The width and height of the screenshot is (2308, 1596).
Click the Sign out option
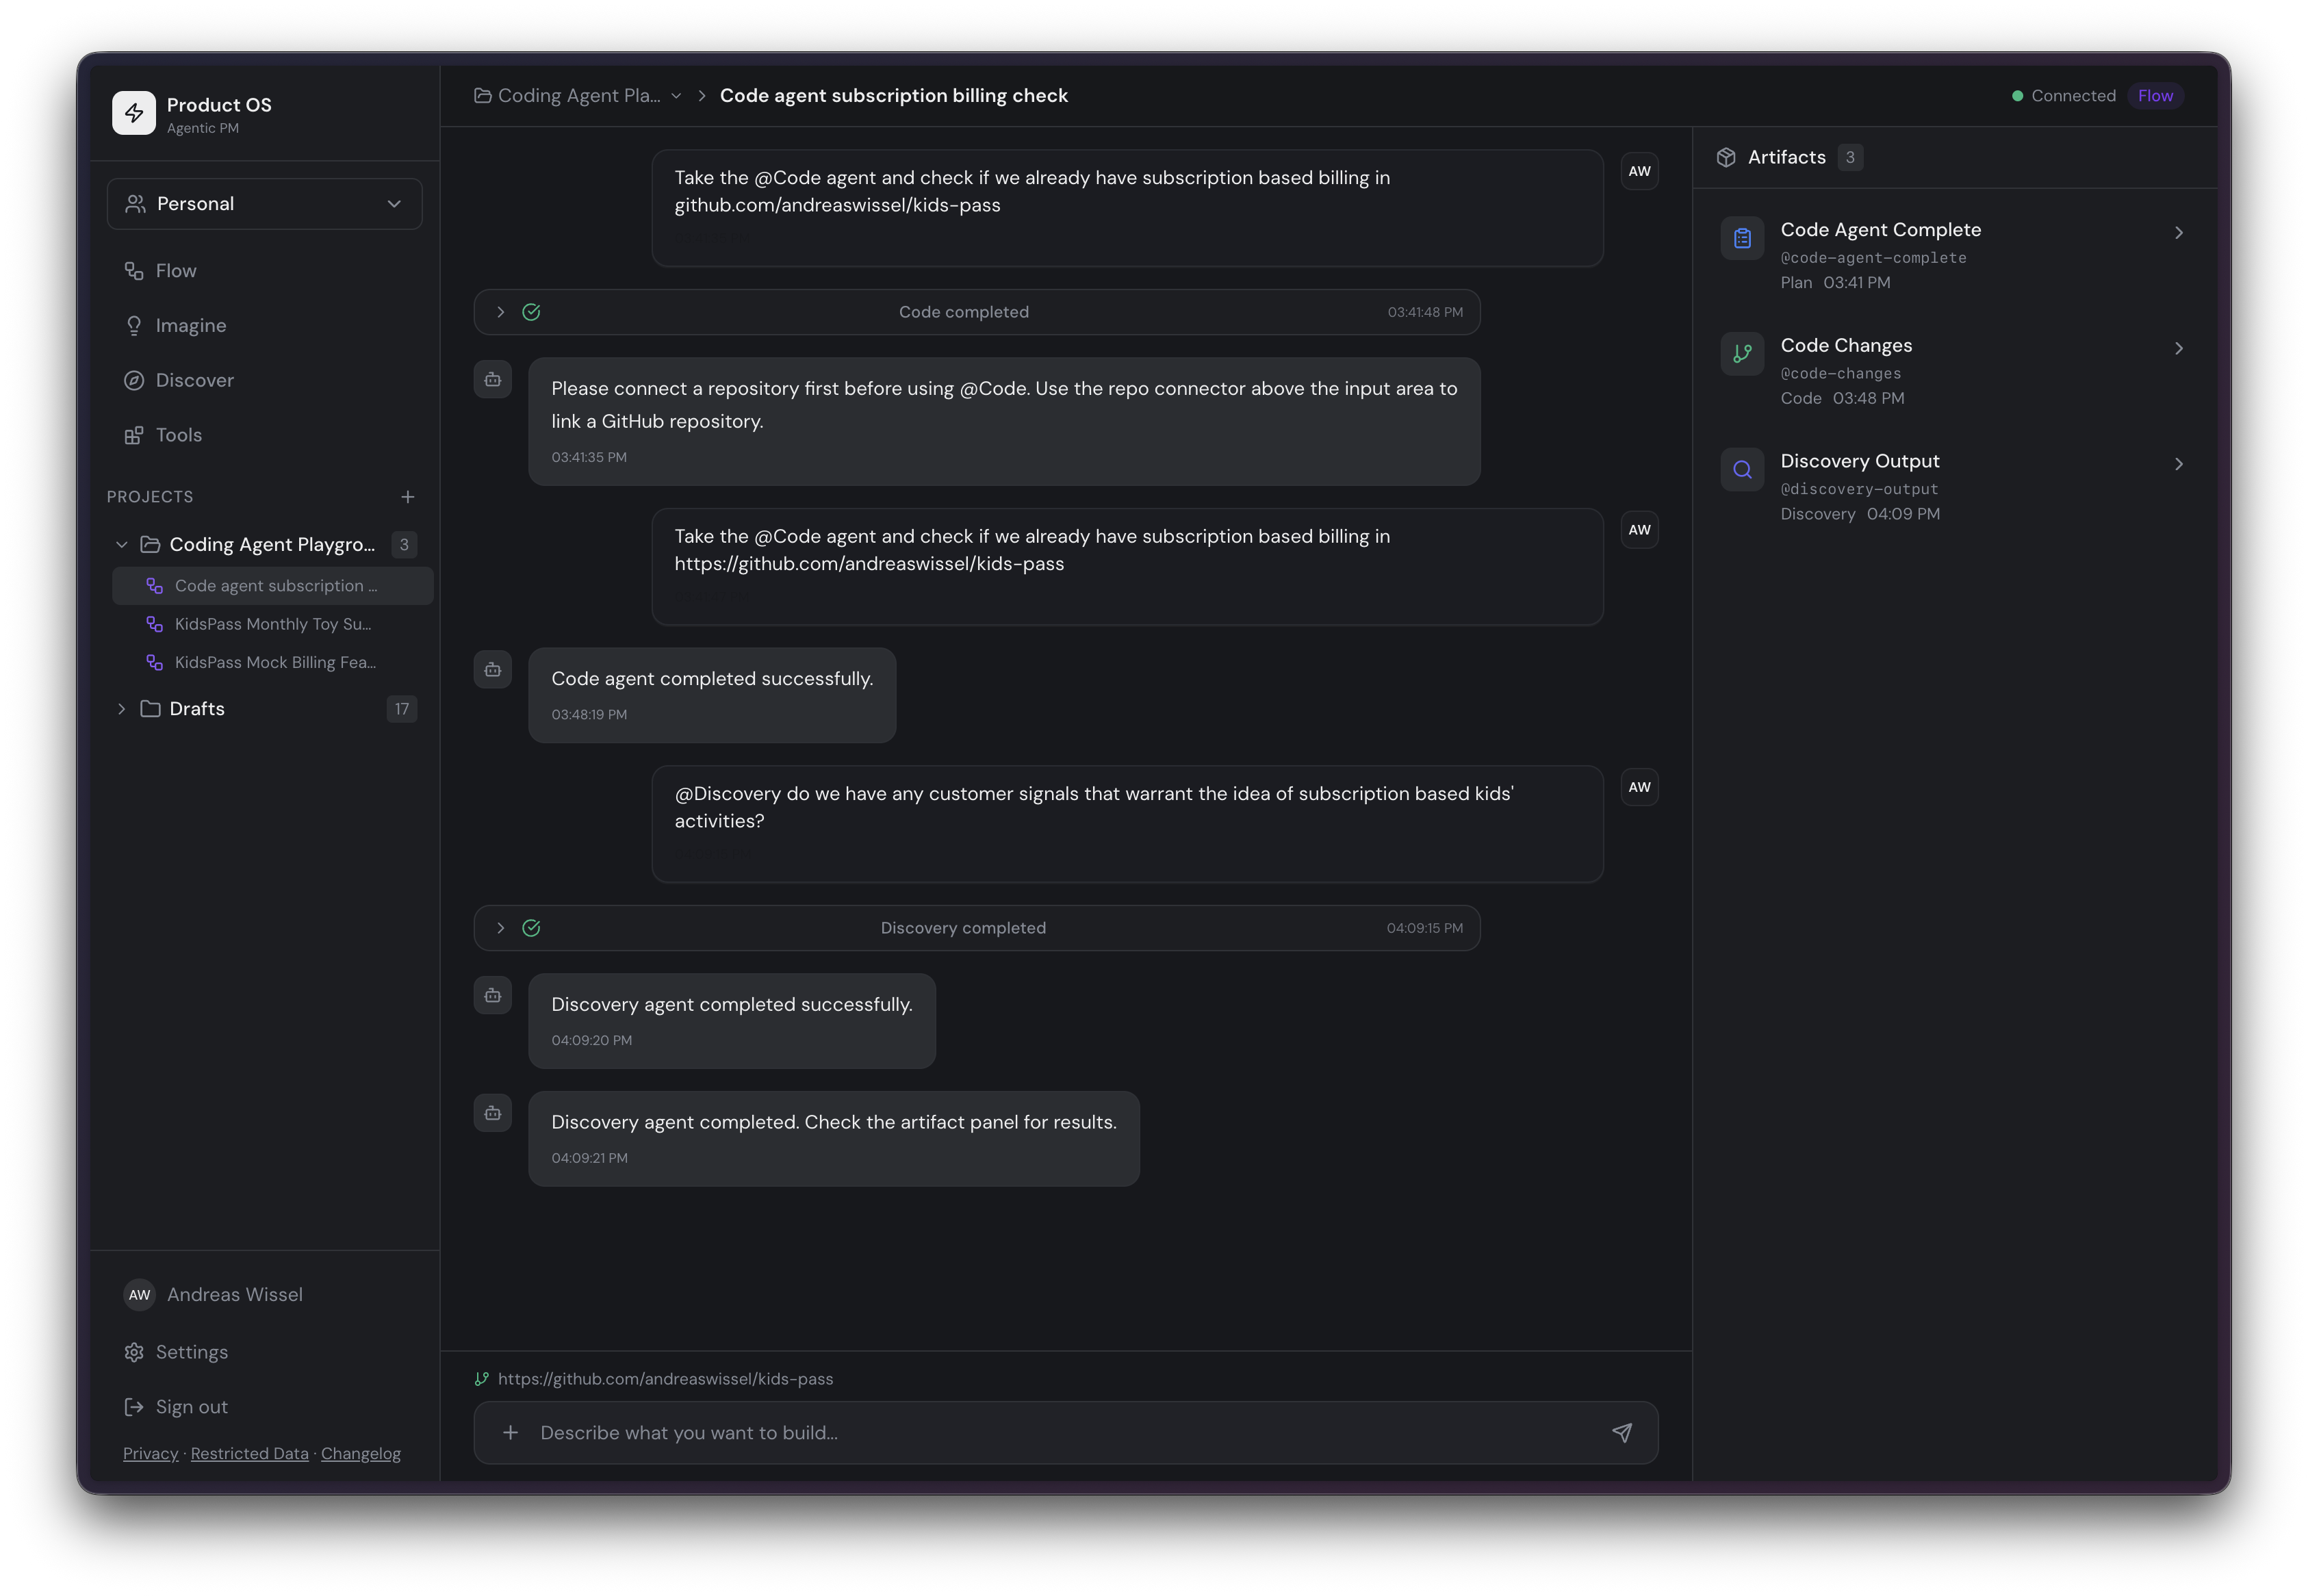point(190,1406)
